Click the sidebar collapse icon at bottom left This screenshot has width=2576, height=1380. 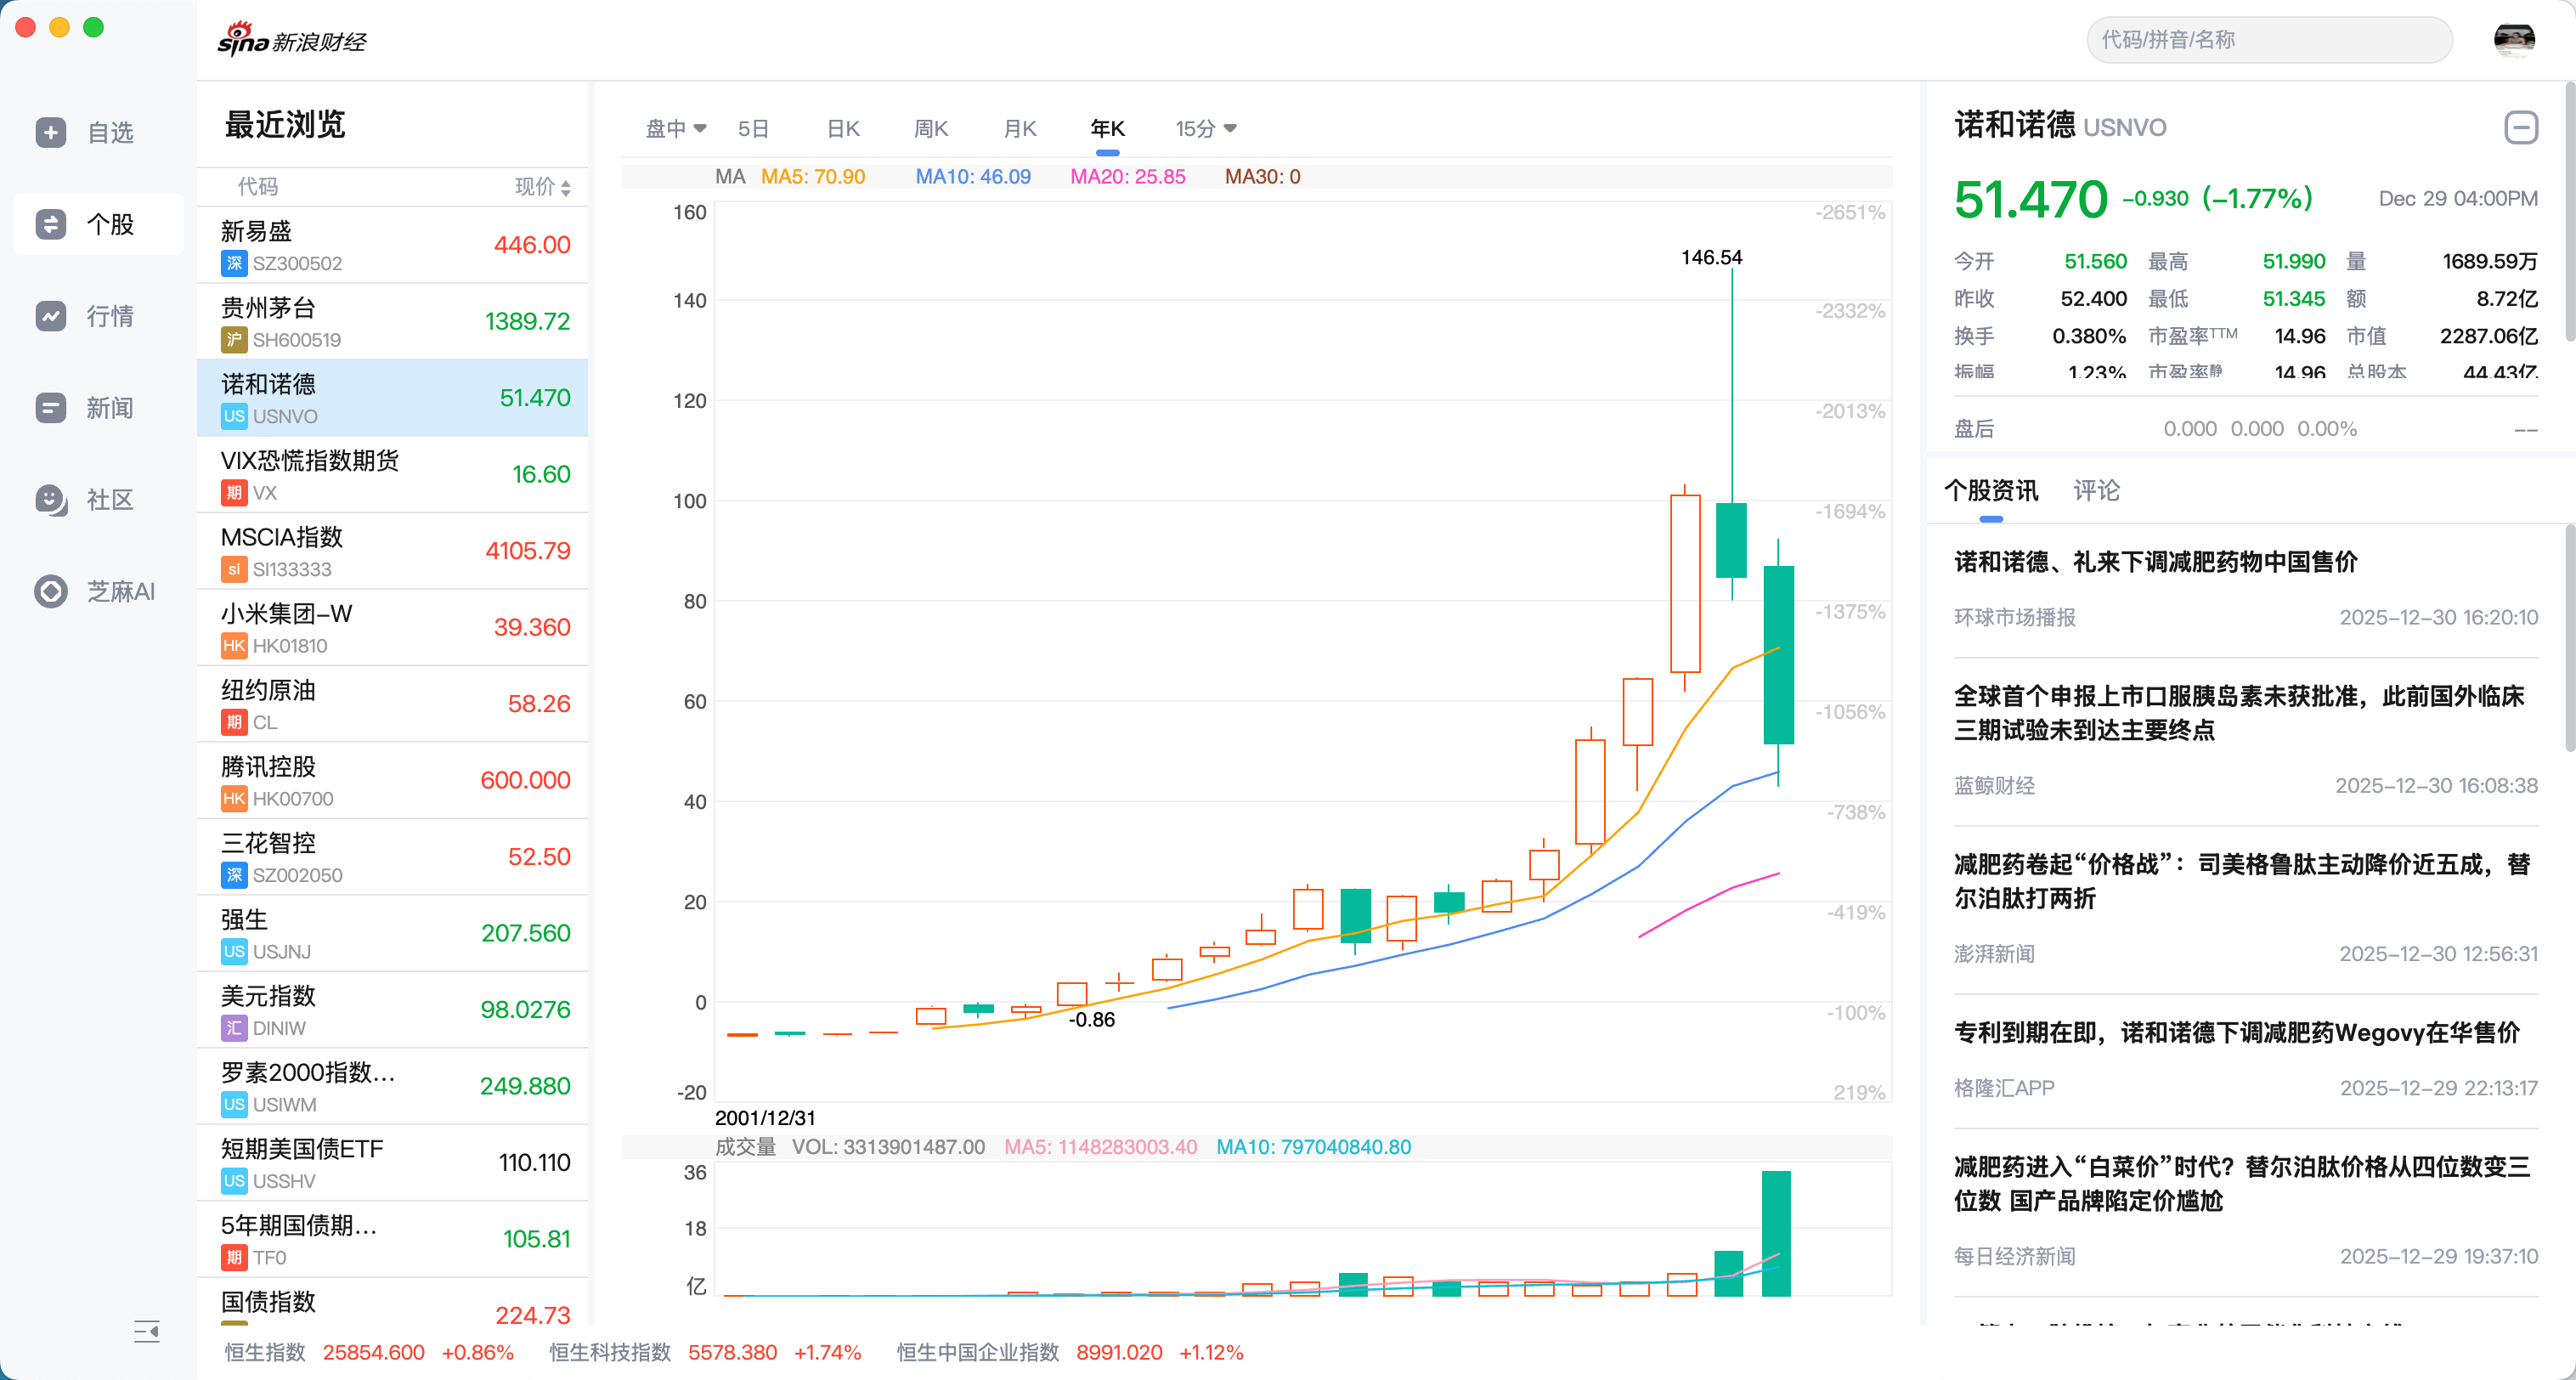click(146, 1331)
